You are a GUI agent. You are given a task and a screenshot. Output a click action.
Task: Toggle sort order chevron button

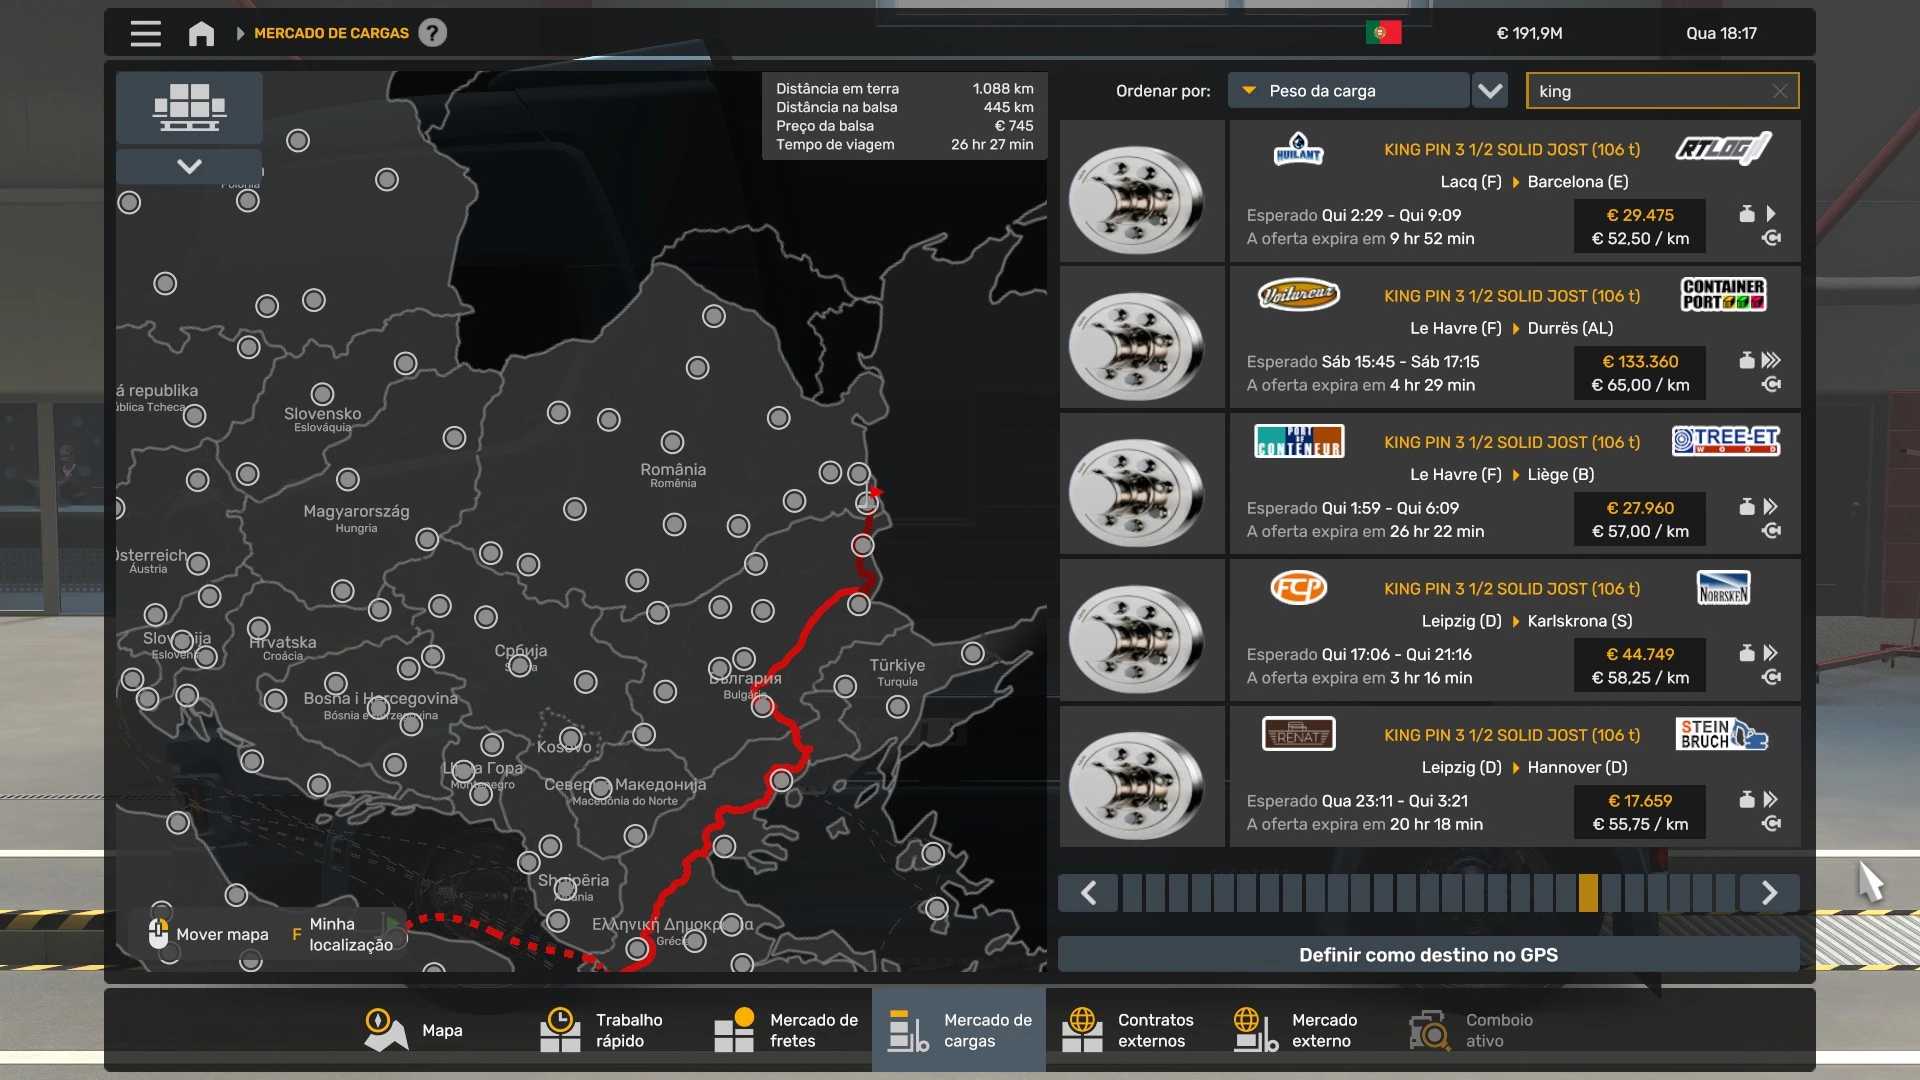[1490, 91]
